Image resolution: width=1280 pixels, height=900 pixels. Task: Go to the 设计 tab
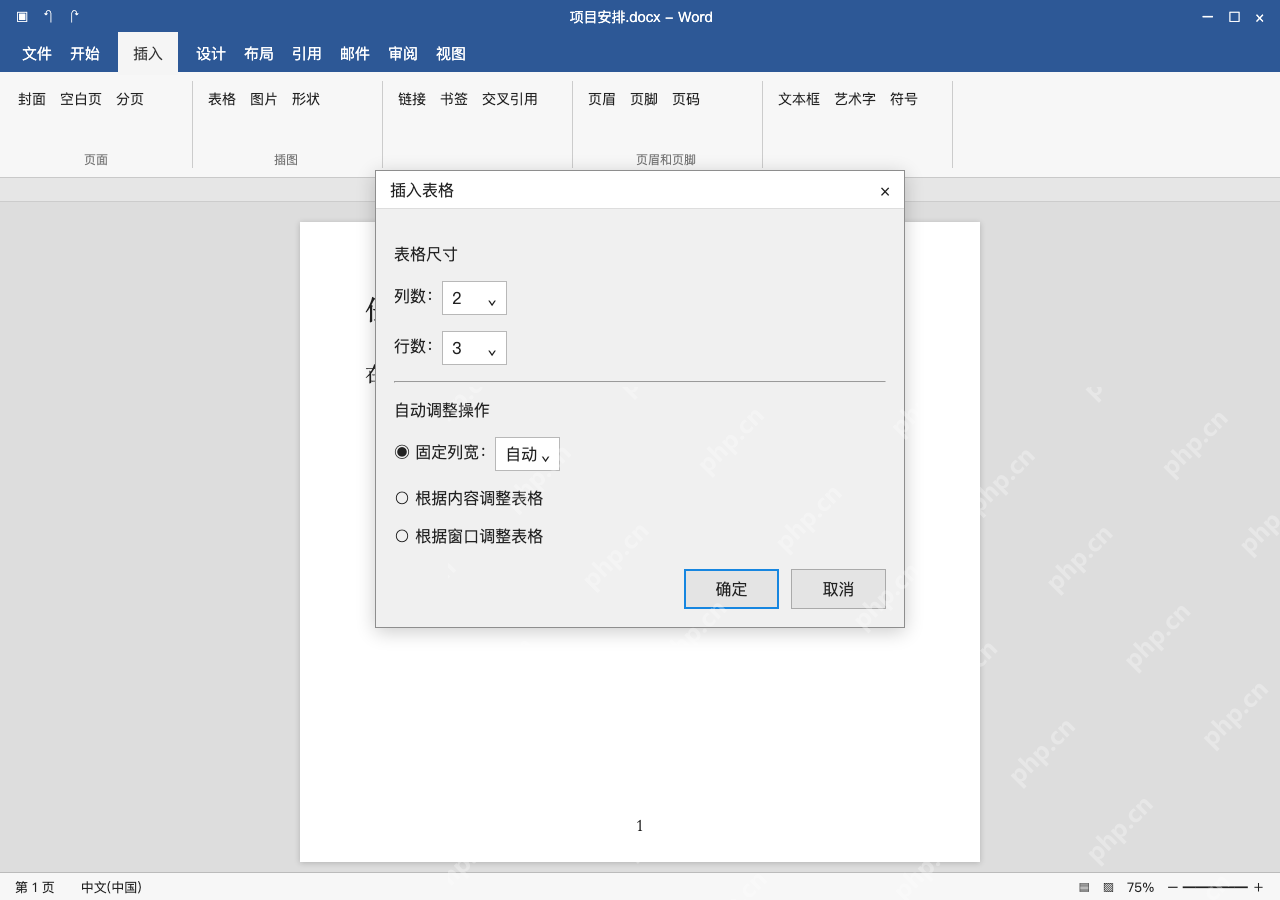pyautogui.click(x=211, y=54)
